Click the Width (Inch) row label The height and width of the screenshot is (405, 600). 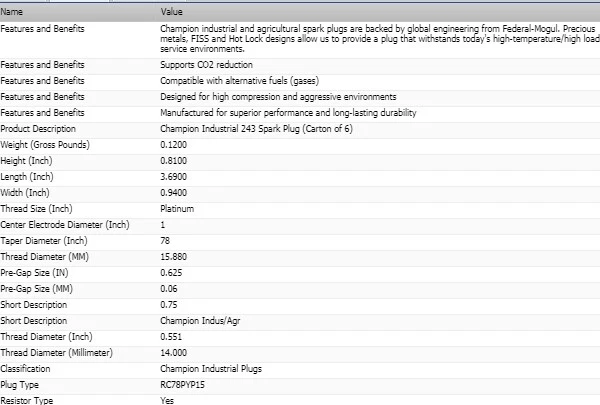[25, 193]
